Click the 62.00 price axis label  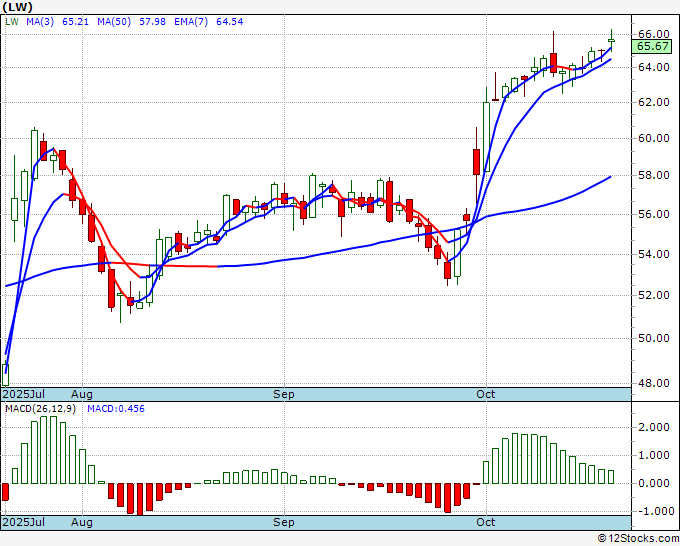click(654, 102)
